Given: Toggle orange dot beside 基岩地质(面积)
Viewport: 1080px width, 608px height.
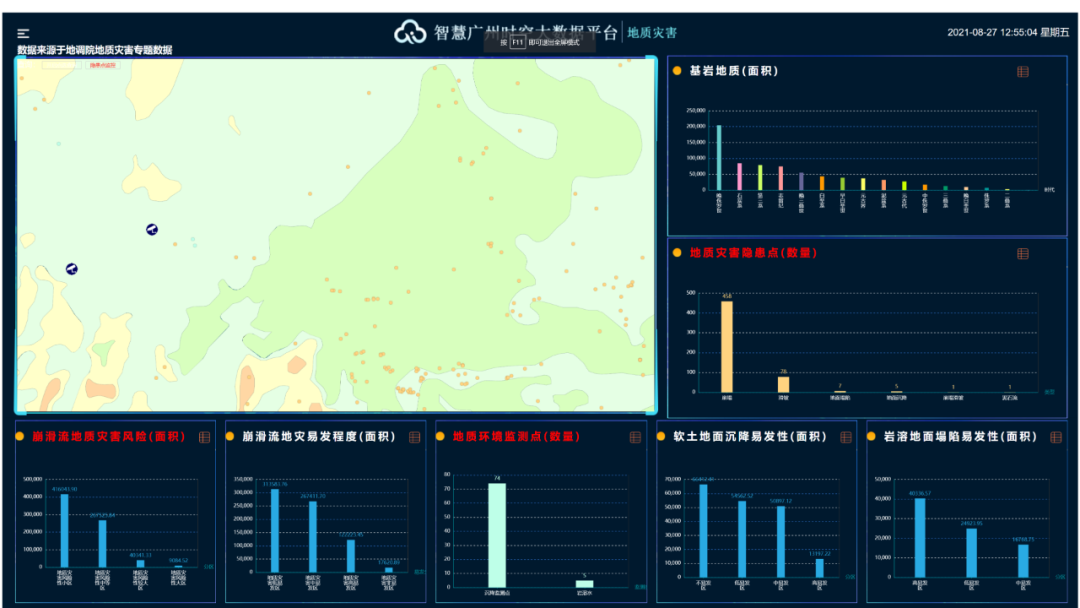Looking at the screenshot, I should click(x=677, y=71).
